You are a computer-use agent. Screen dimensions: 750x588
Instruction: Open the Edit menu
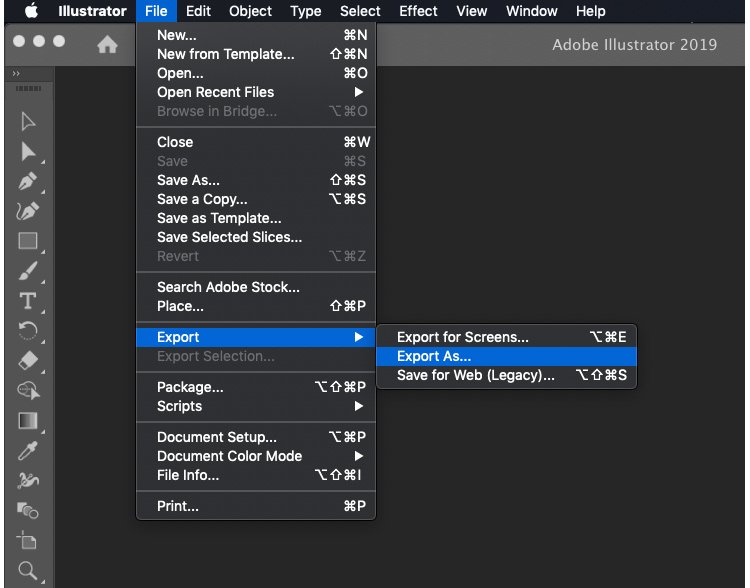coord(198,11)
